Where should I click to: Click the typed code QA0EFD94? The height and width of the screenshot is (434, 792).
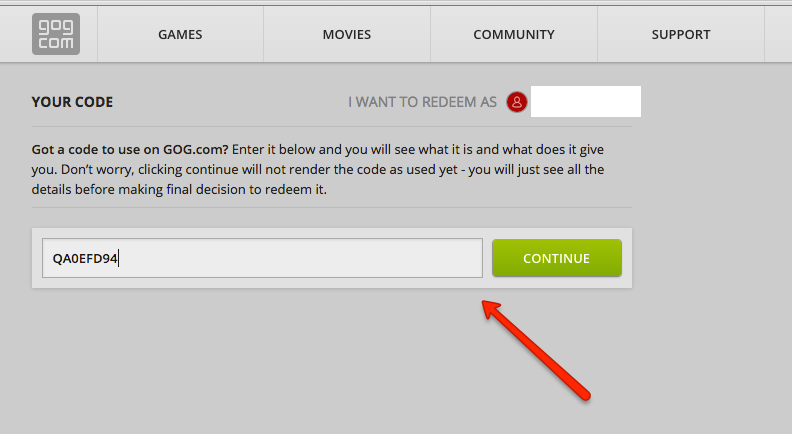click(x=85, y=259)
